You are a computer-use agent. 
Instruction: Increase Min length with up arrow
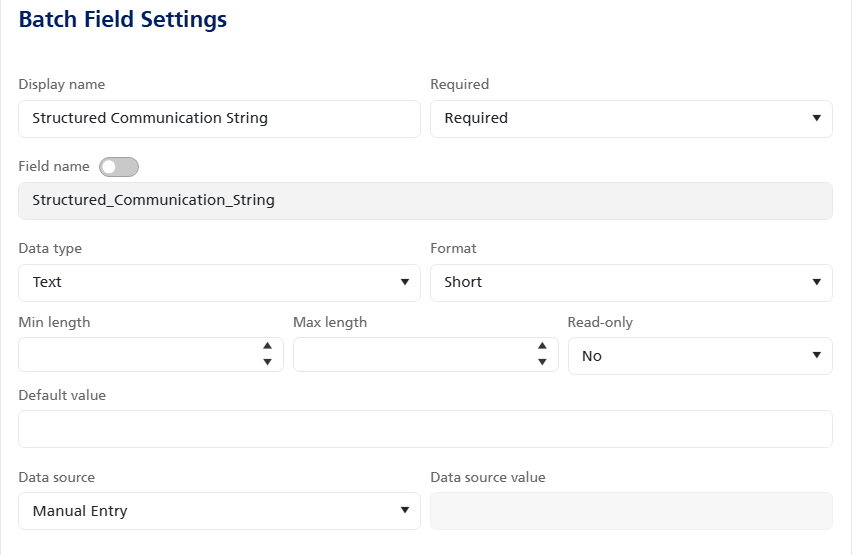coord(267,346)
